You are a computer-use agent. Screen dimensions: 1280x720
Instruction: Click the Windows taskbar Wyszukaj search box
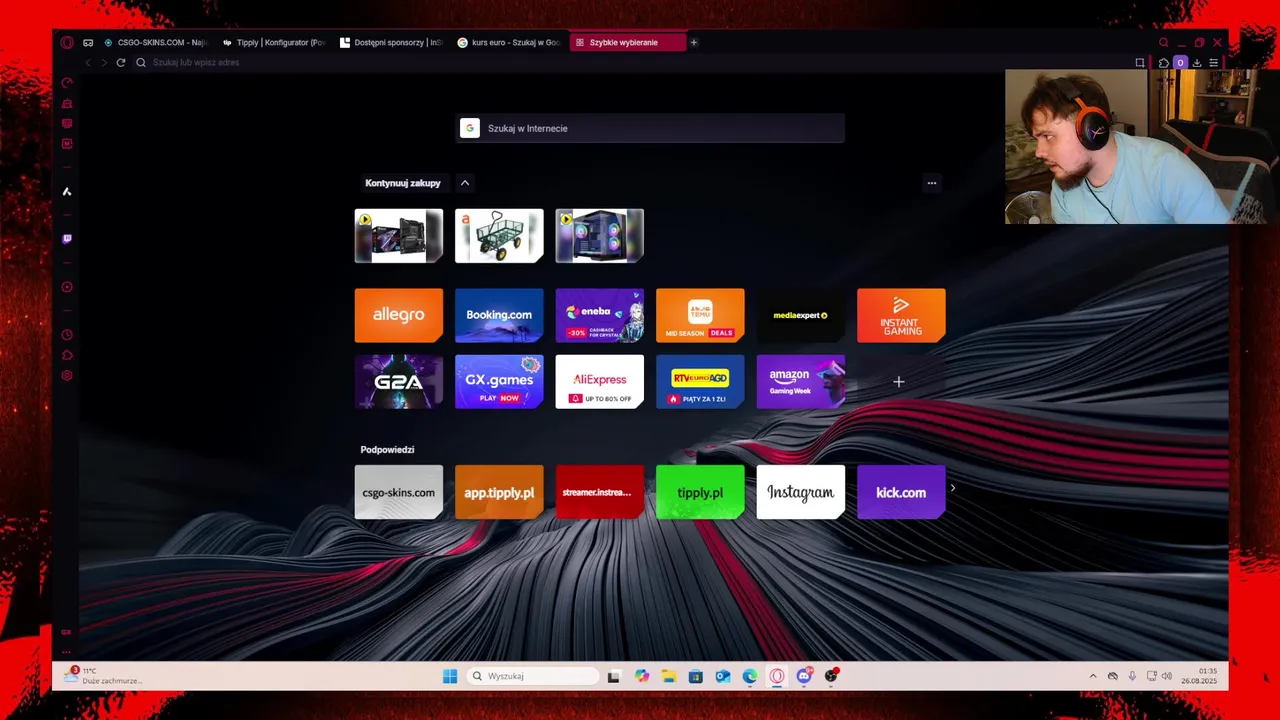(534, 676)
